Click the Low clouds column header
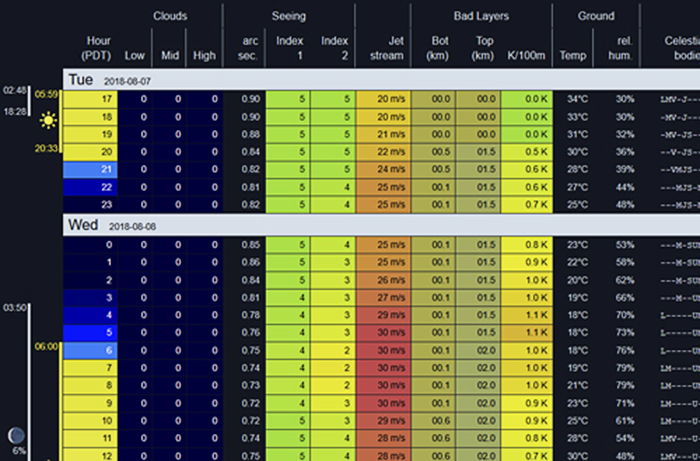This screenshot has height=461, width=700. 134,56
